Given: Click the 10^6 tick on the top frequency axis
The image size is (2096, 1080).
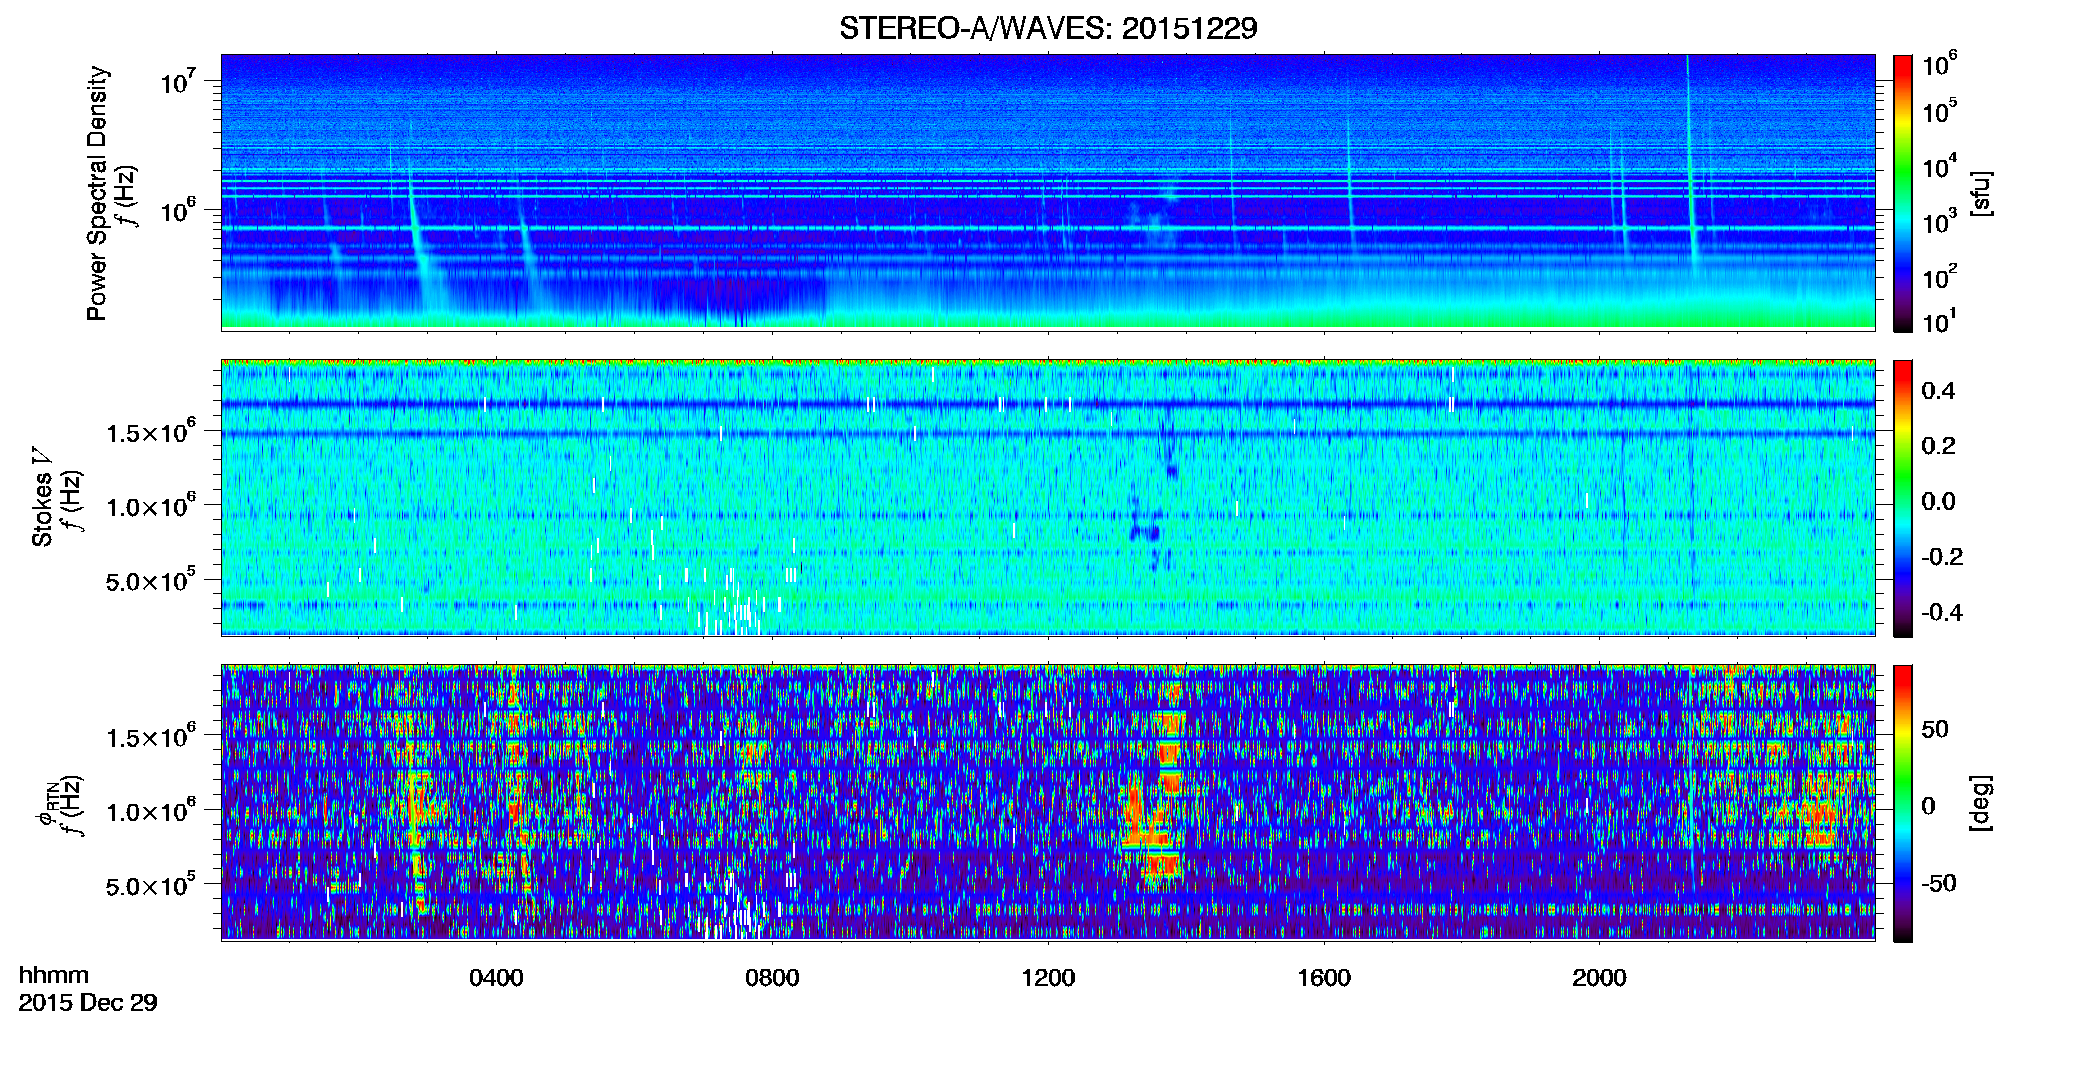Looking at the screenshot, I should [176, 210].
